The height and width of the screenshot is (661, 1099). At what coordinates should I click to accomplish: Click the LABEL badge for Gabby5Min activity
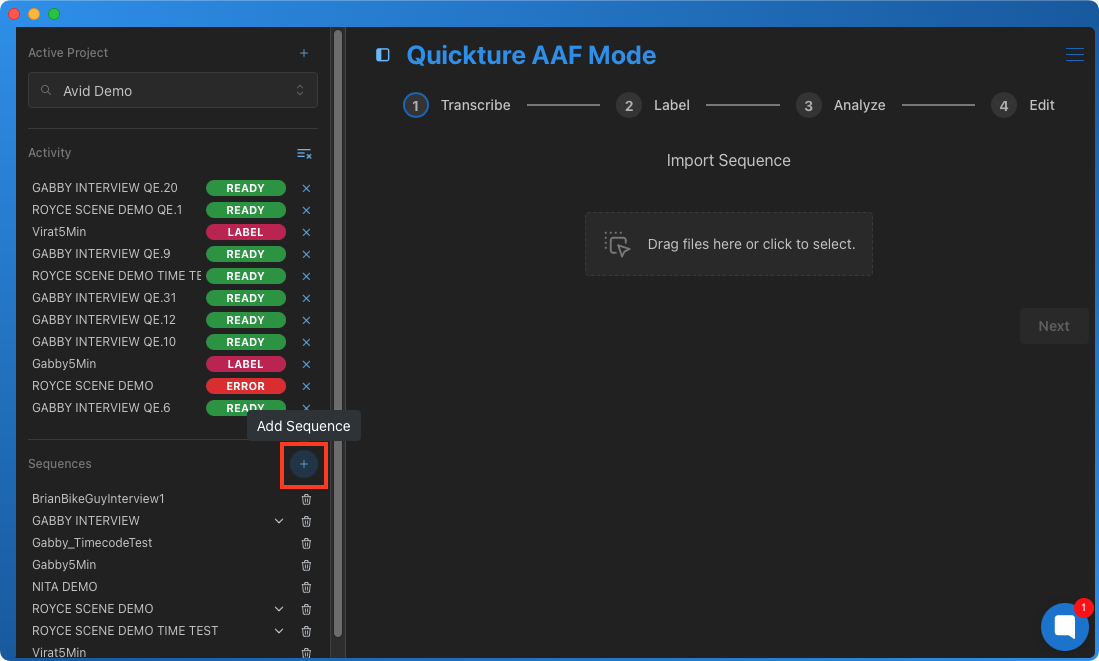pos(245,364)
